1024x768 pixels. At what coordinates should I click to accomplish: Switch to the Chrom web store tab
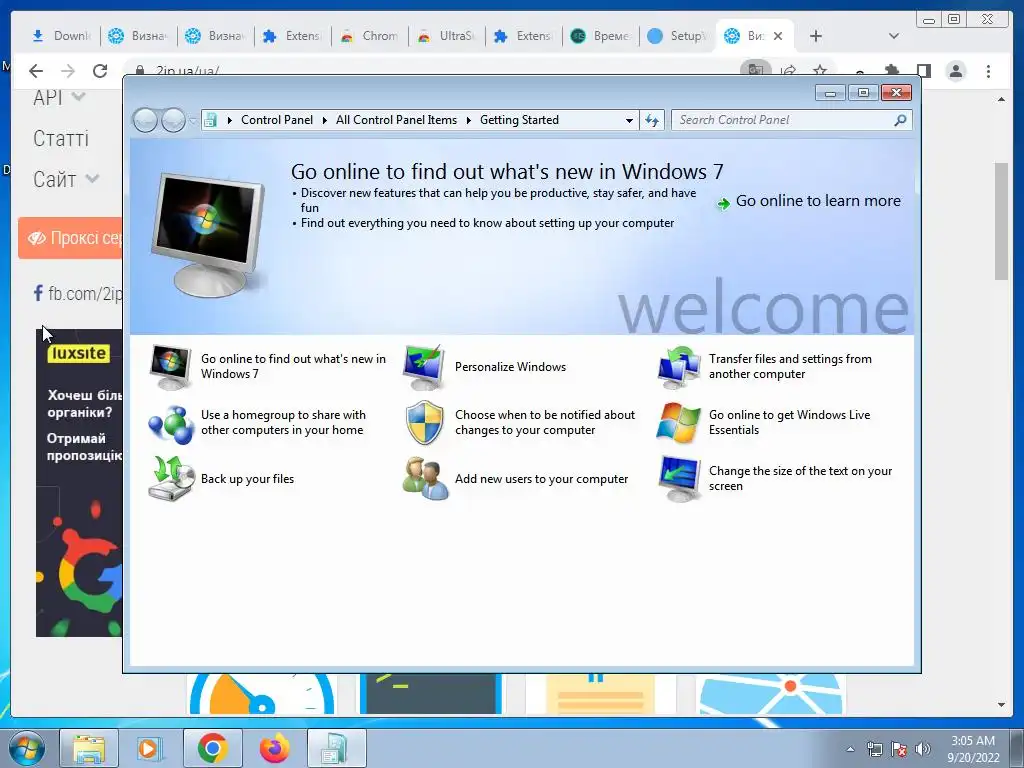[x=370, y=36]
